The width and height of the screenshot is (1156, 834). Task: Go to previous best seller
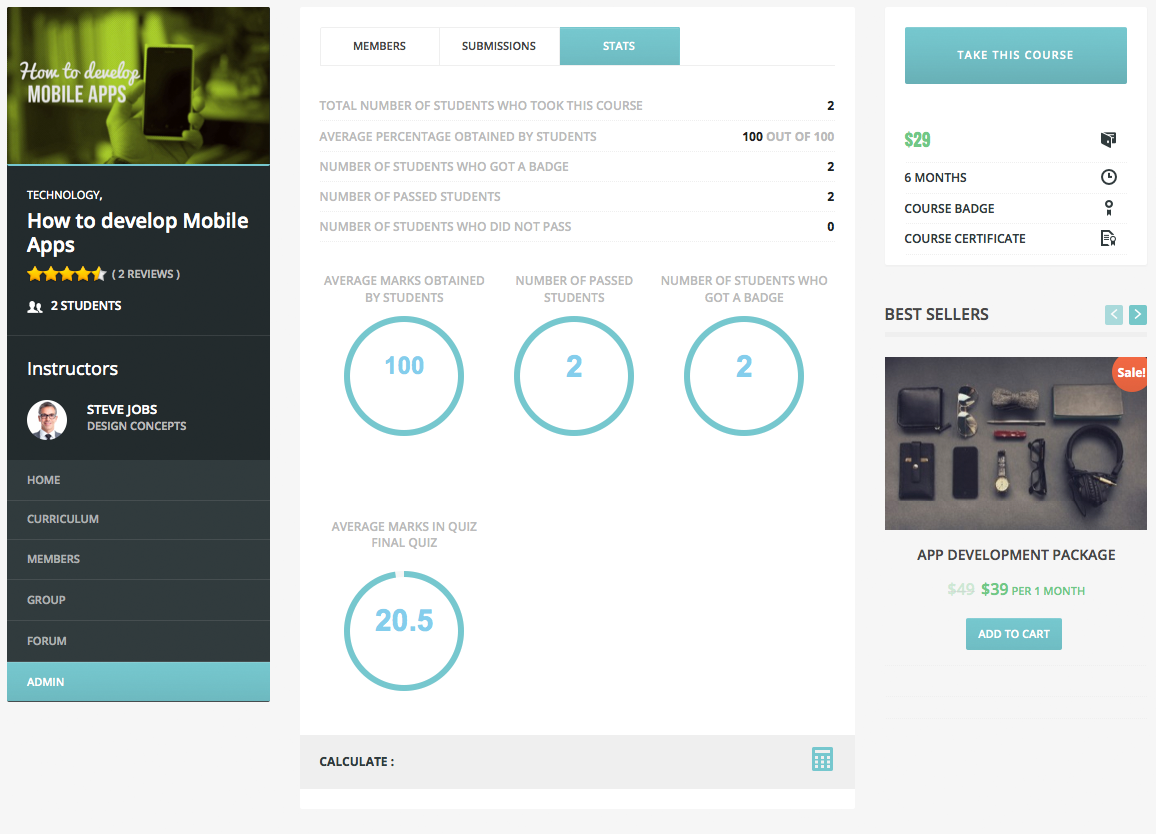pos(1114,315)
